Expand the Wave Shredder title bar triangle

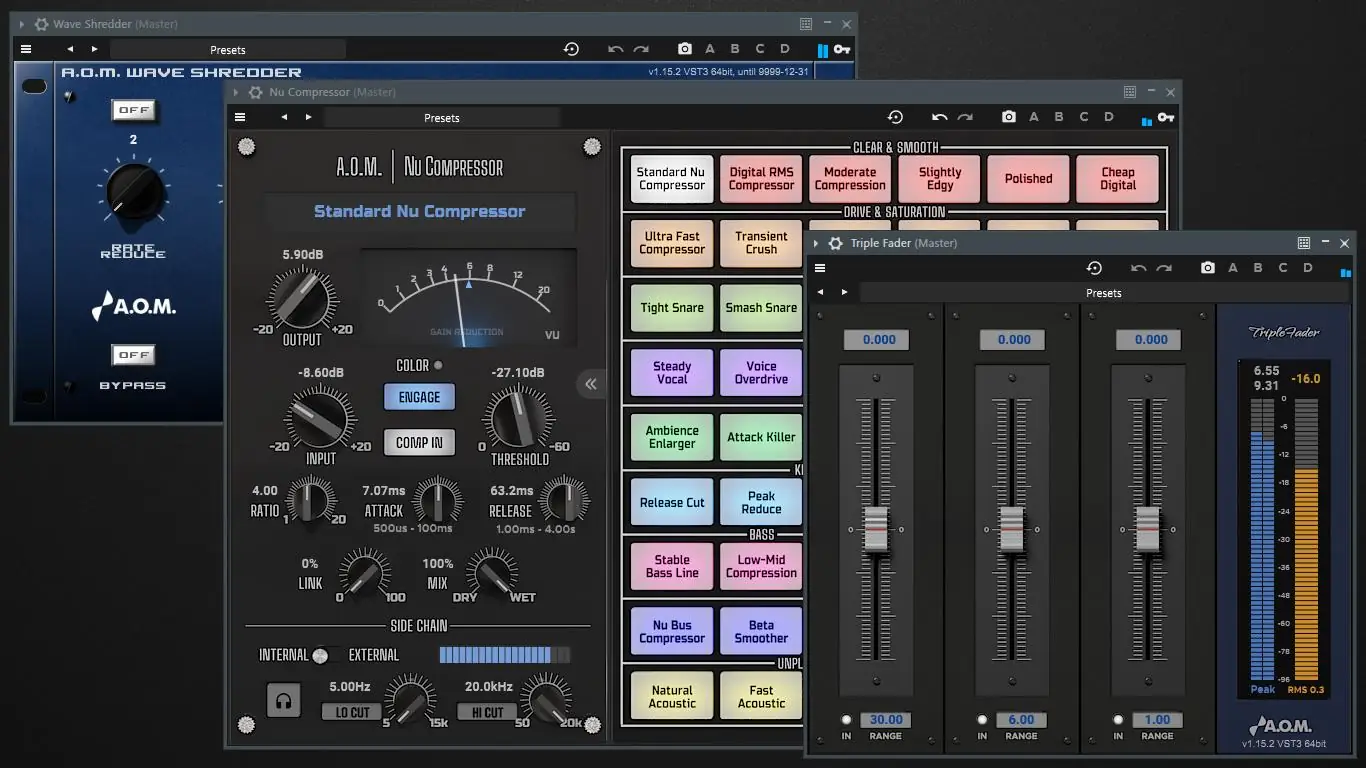coord(22,24)
